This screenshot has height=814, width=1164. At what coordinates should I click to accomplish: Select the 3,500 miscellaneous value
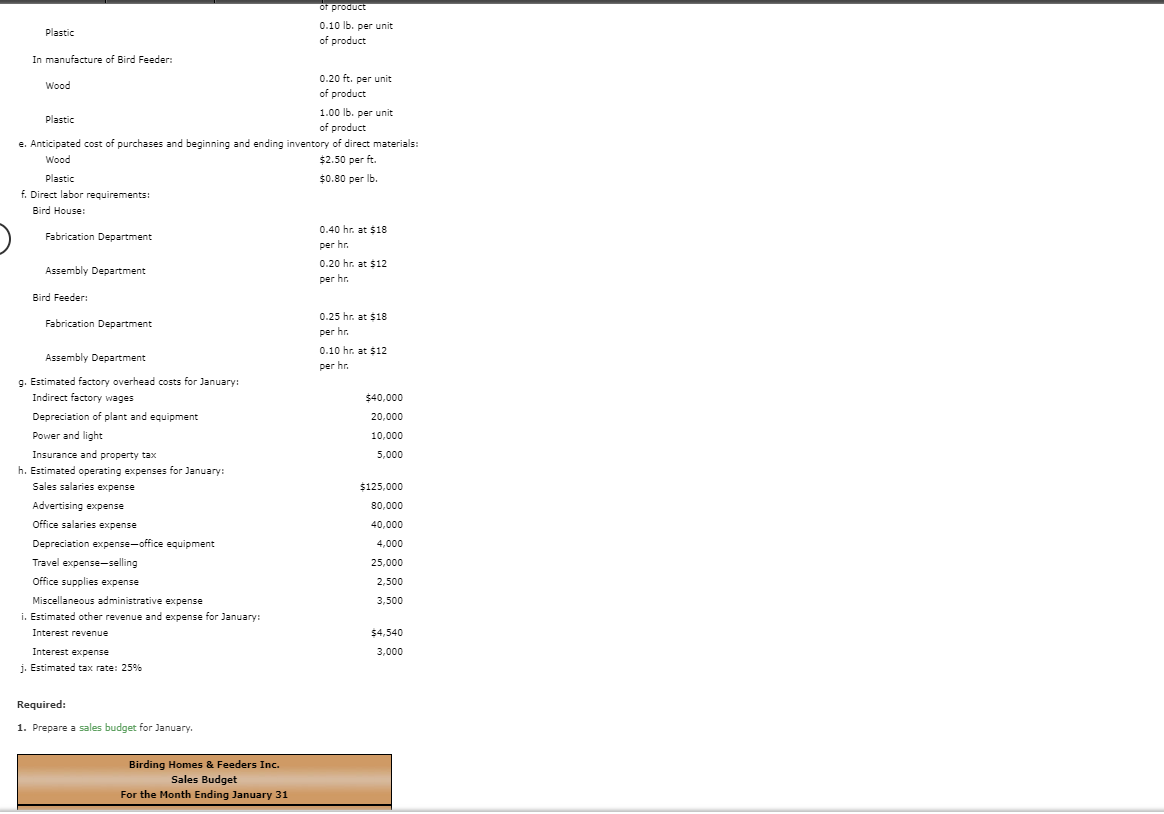tap(390, 601)
